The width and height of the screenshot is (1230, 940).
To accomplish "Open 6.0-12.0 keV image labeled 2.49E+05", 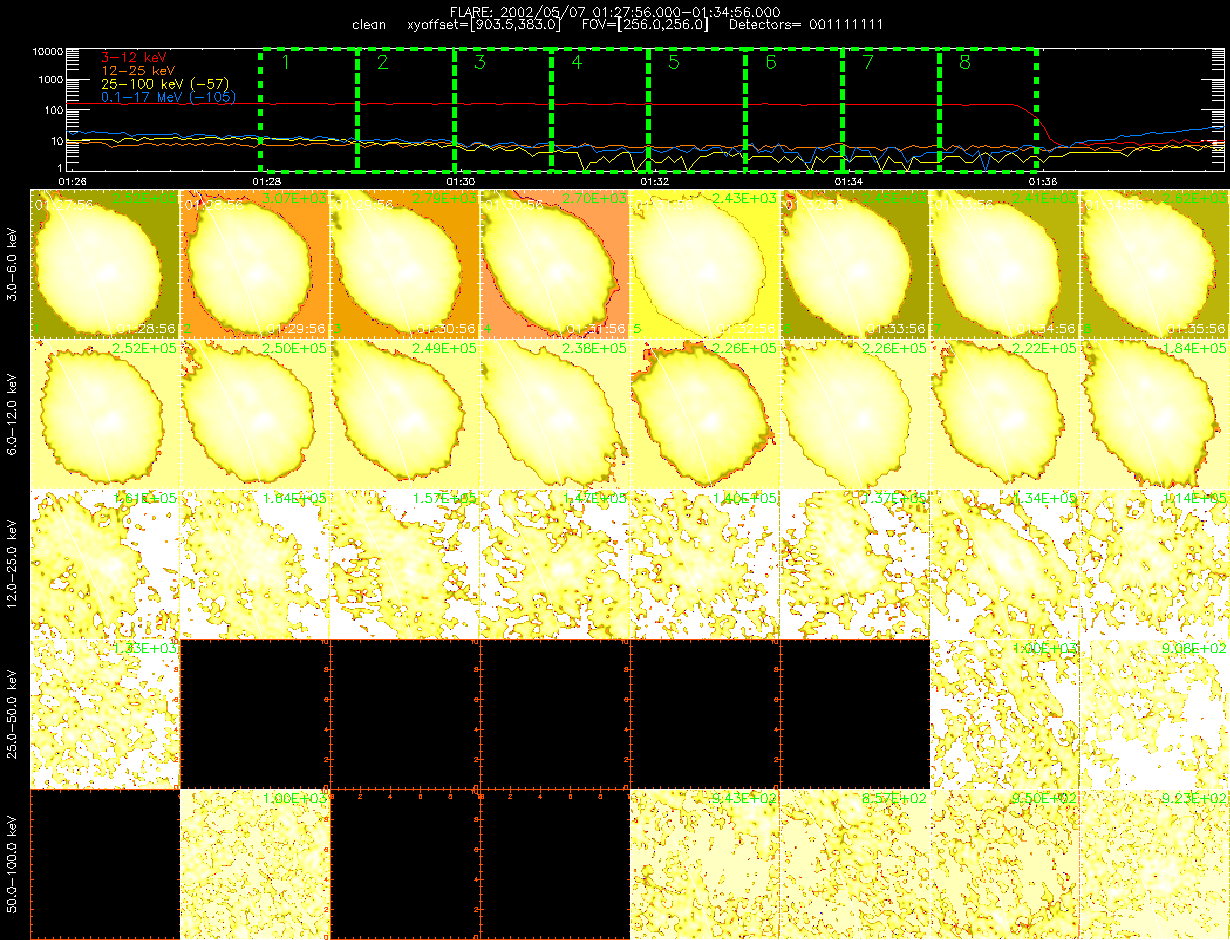I will [x=405, y=414].
